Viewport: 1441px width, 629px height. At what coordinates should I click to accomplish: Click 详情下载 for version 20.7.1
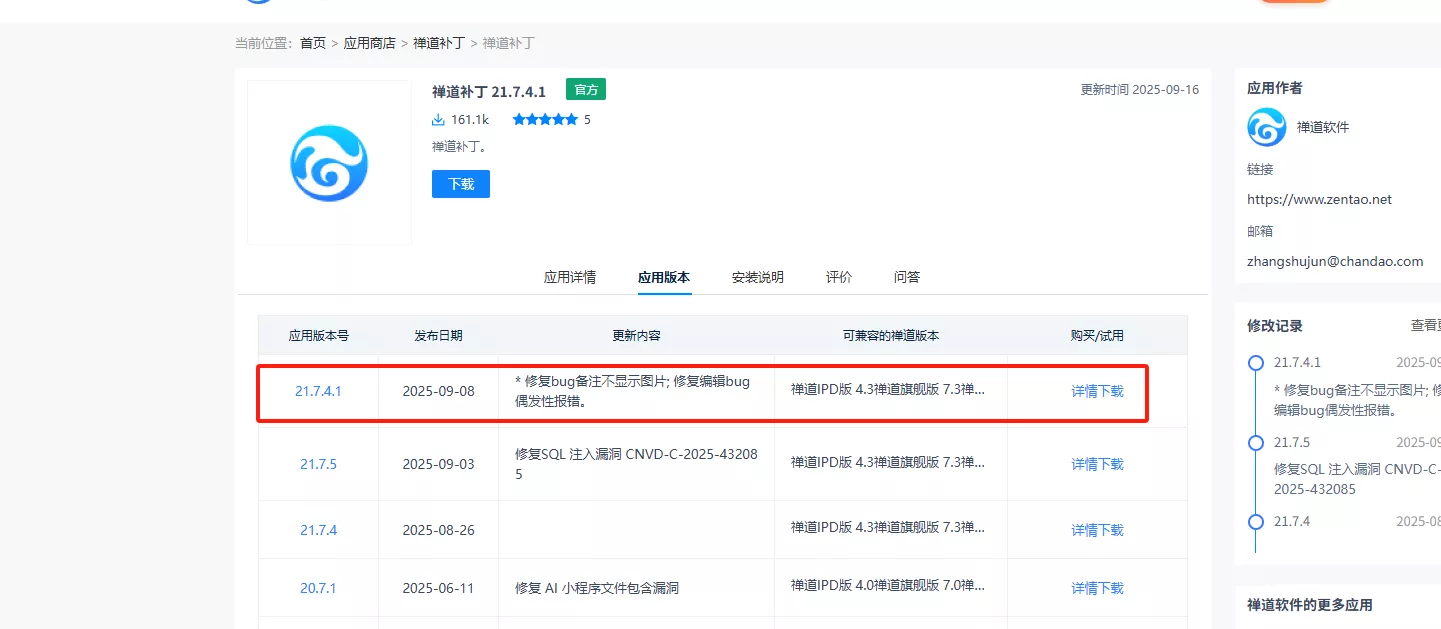click(x=1097, y=588)
